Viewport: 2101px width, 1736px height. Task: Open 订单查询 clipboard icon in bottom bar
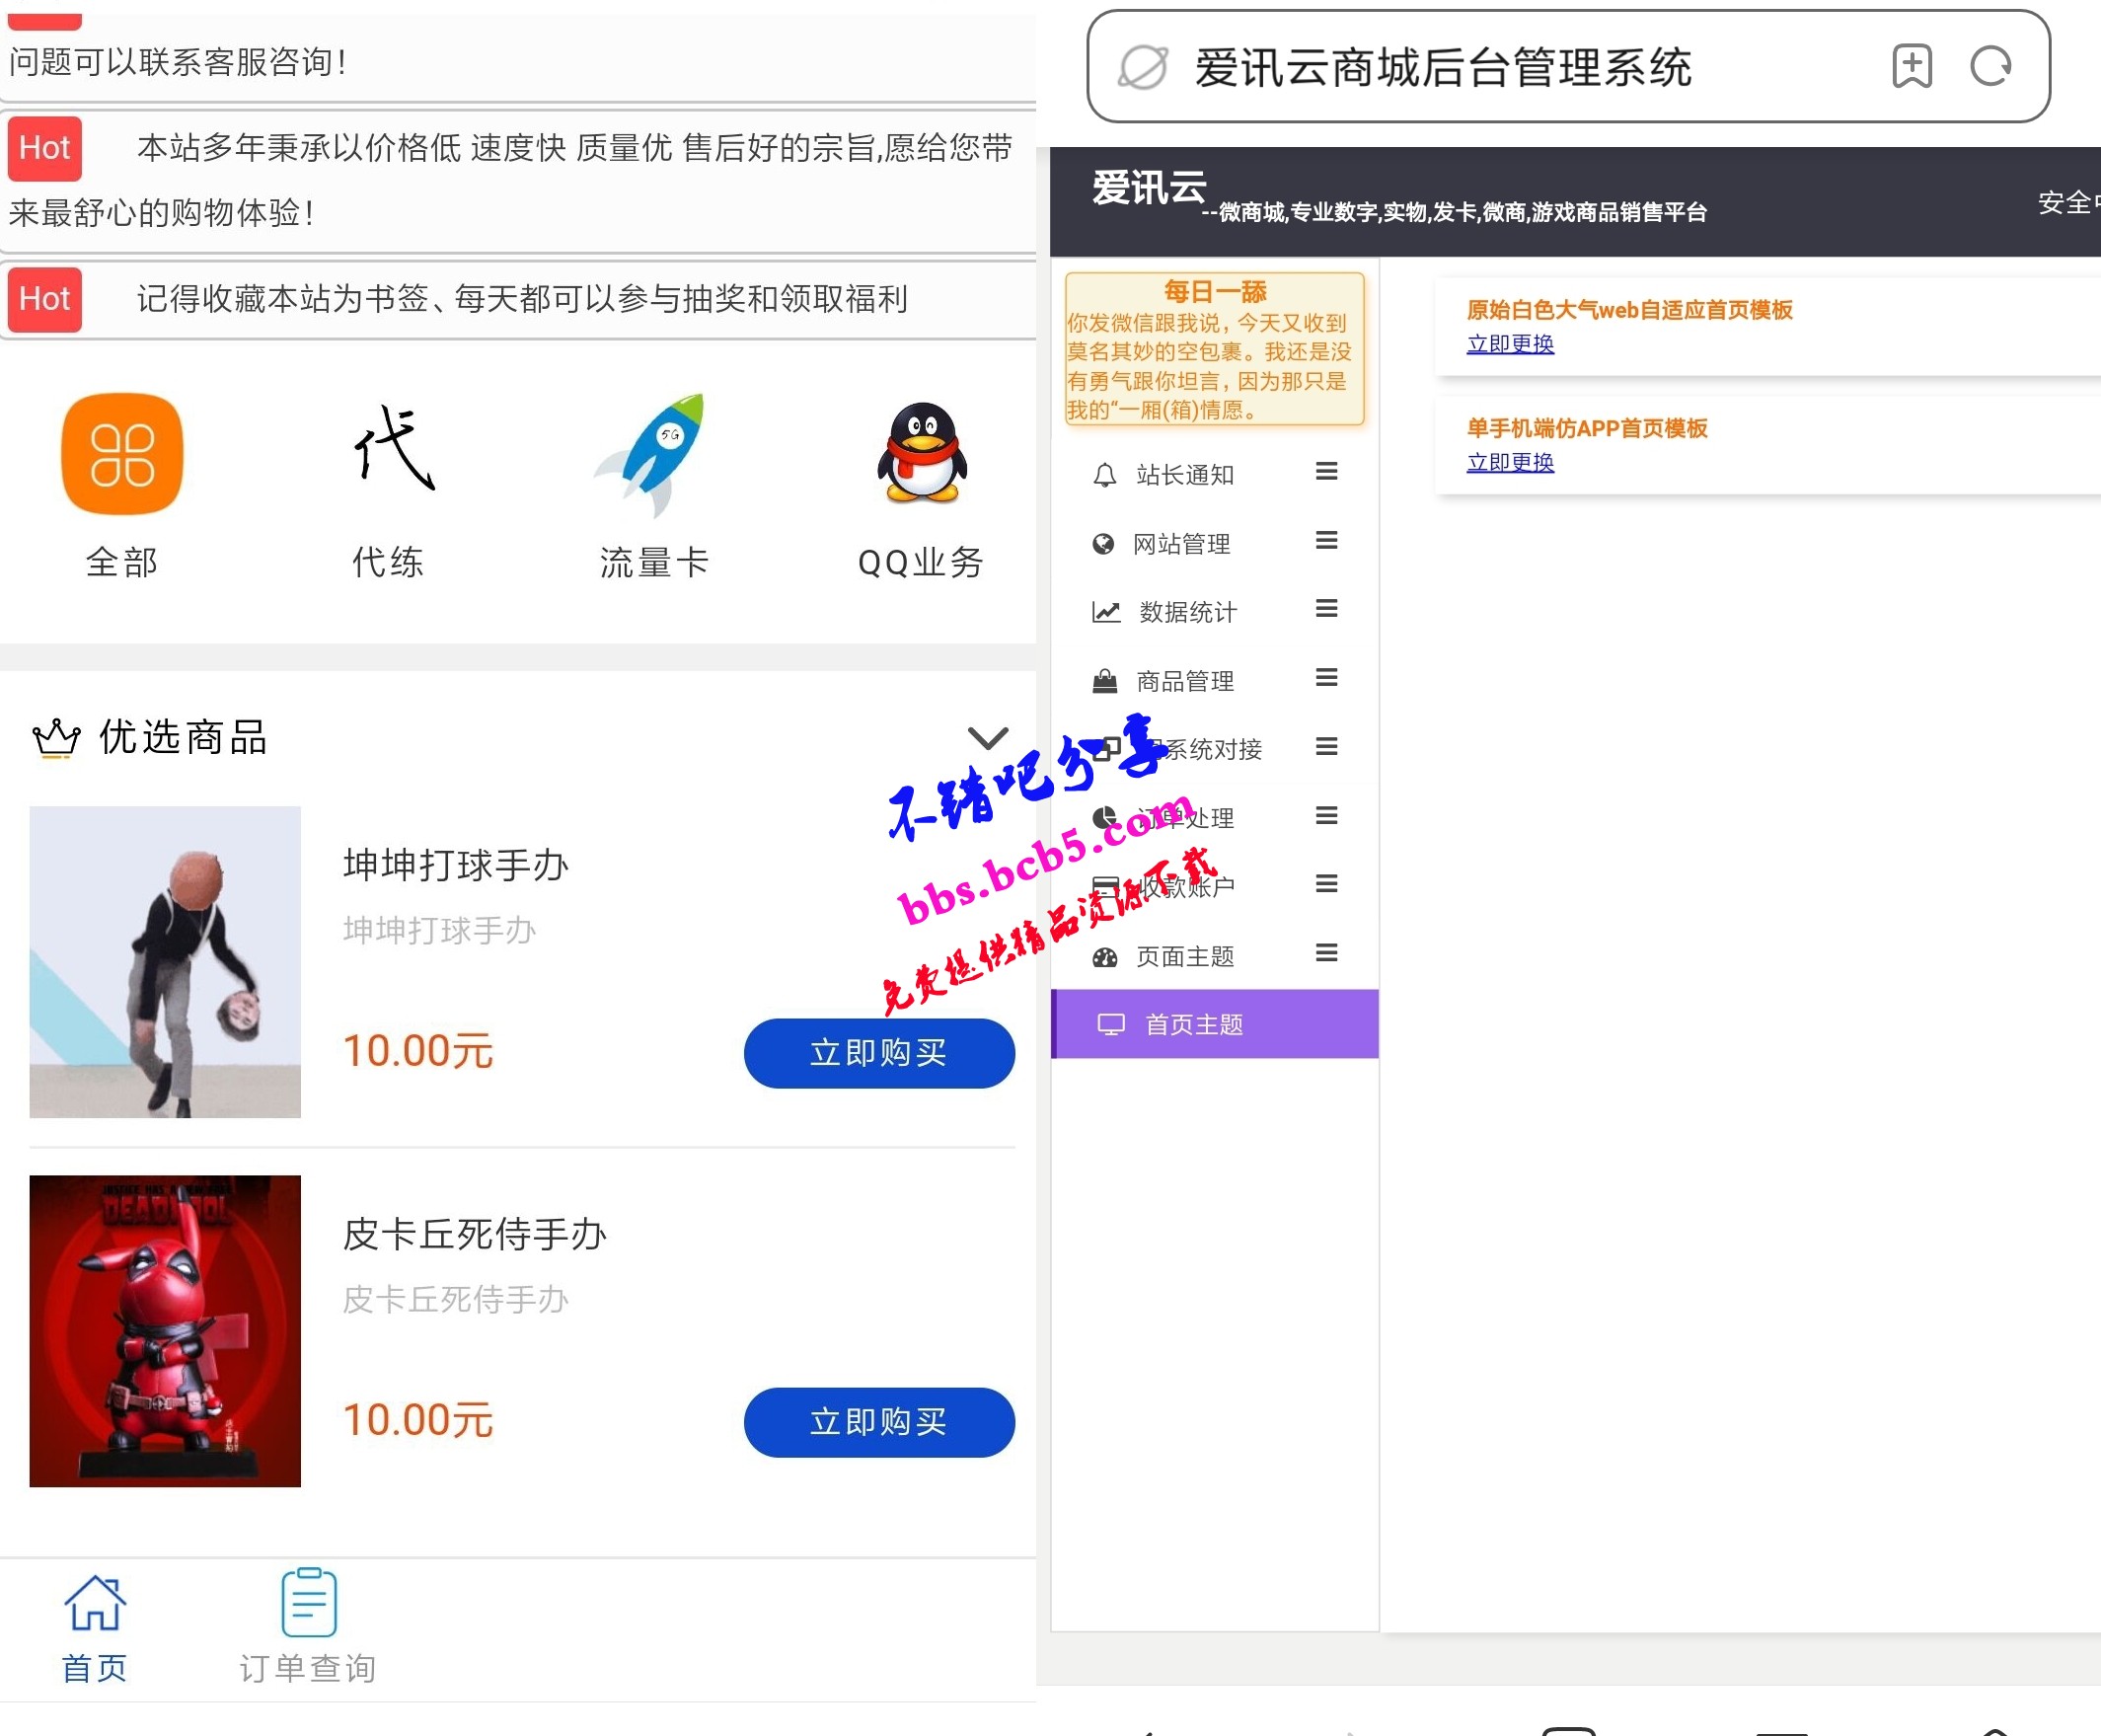(308, 1601)
